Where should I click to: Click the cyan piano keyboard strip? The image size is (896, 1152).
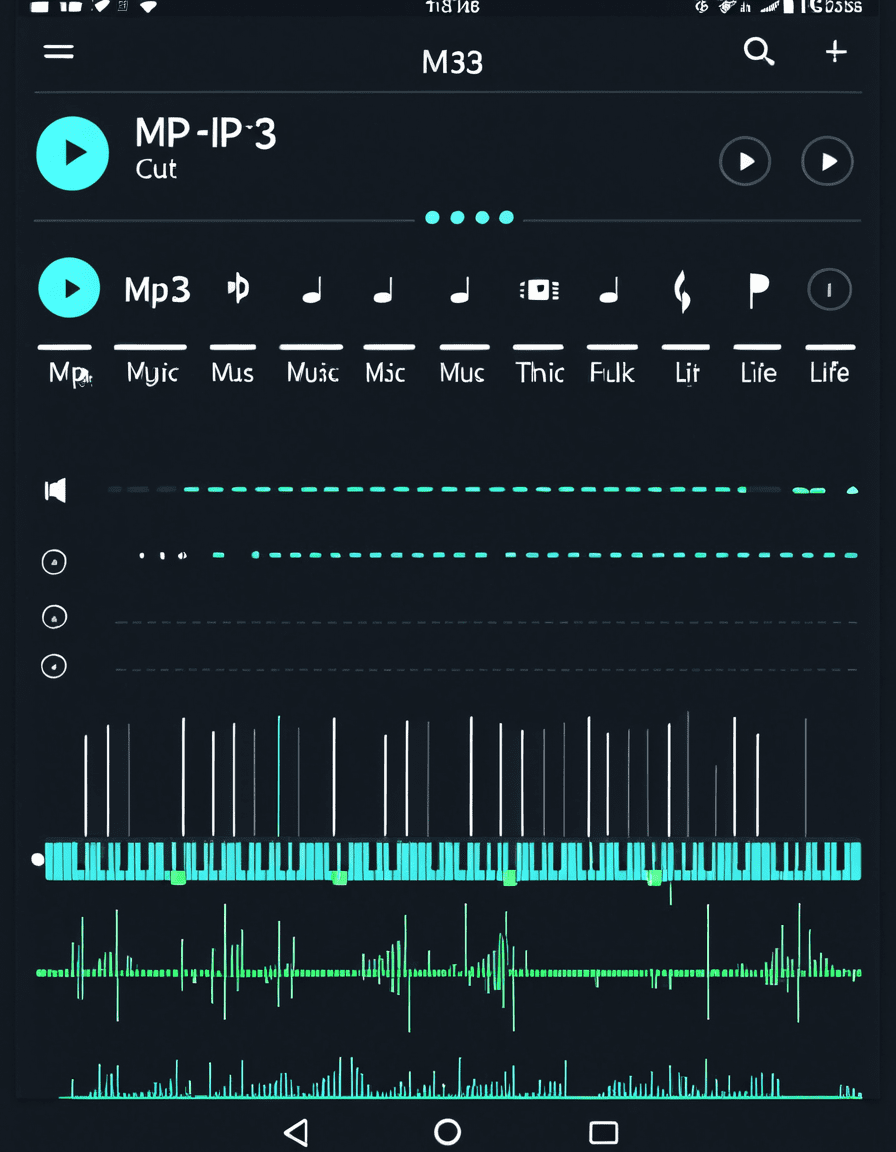click(452, 862)
